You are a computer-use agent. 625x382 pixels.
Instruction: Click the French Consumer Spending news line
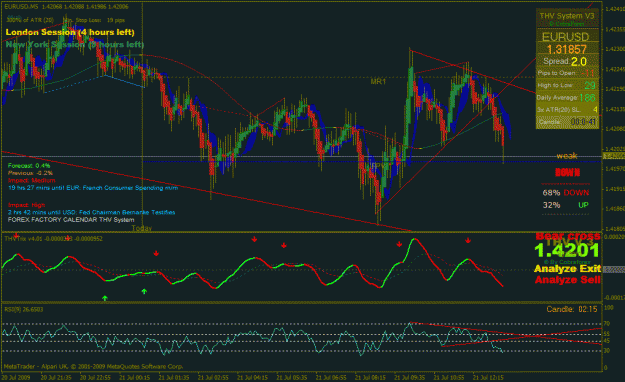[93, 188]
